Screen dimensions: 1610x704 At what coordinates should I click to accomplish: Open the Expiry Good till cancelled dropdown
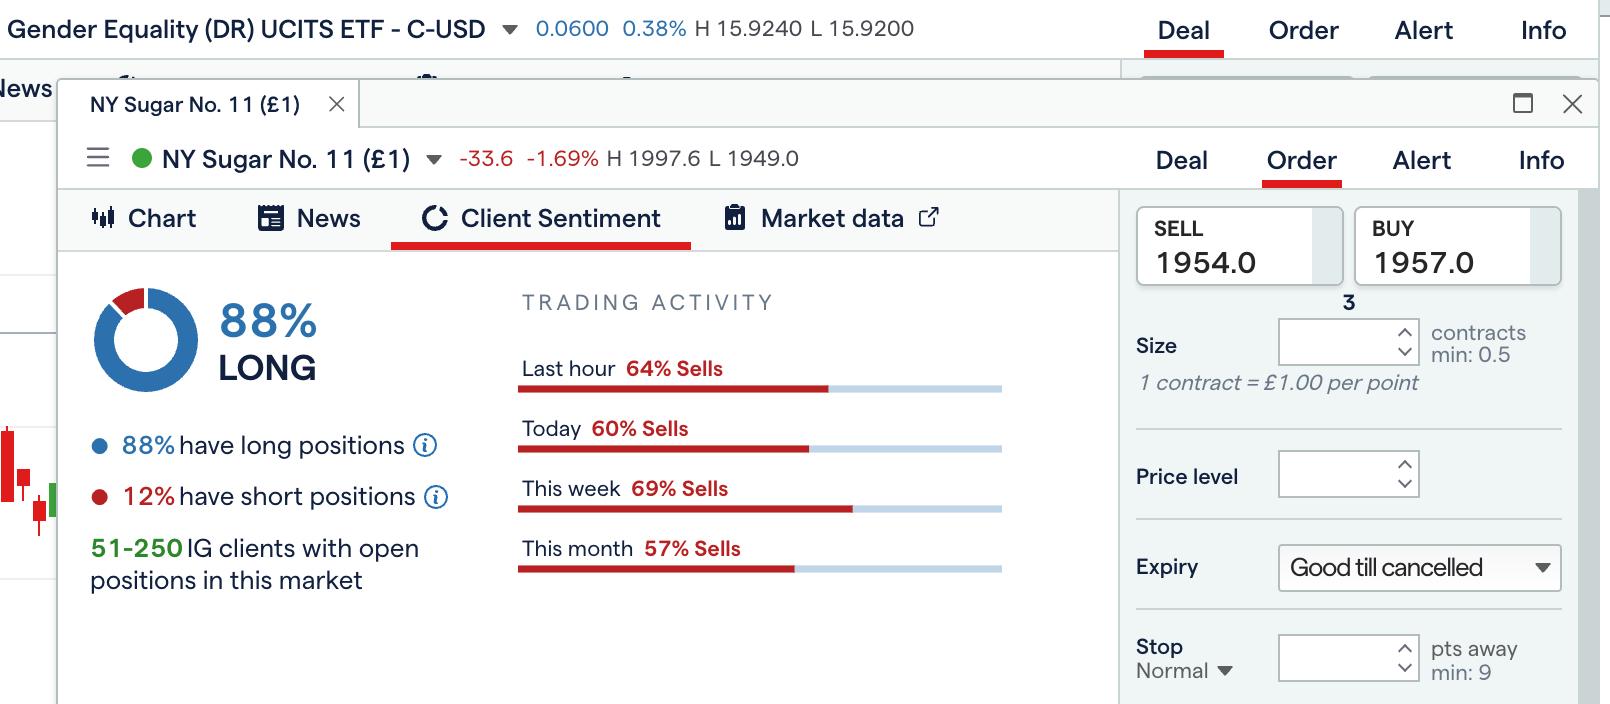tap(1419, 568)
